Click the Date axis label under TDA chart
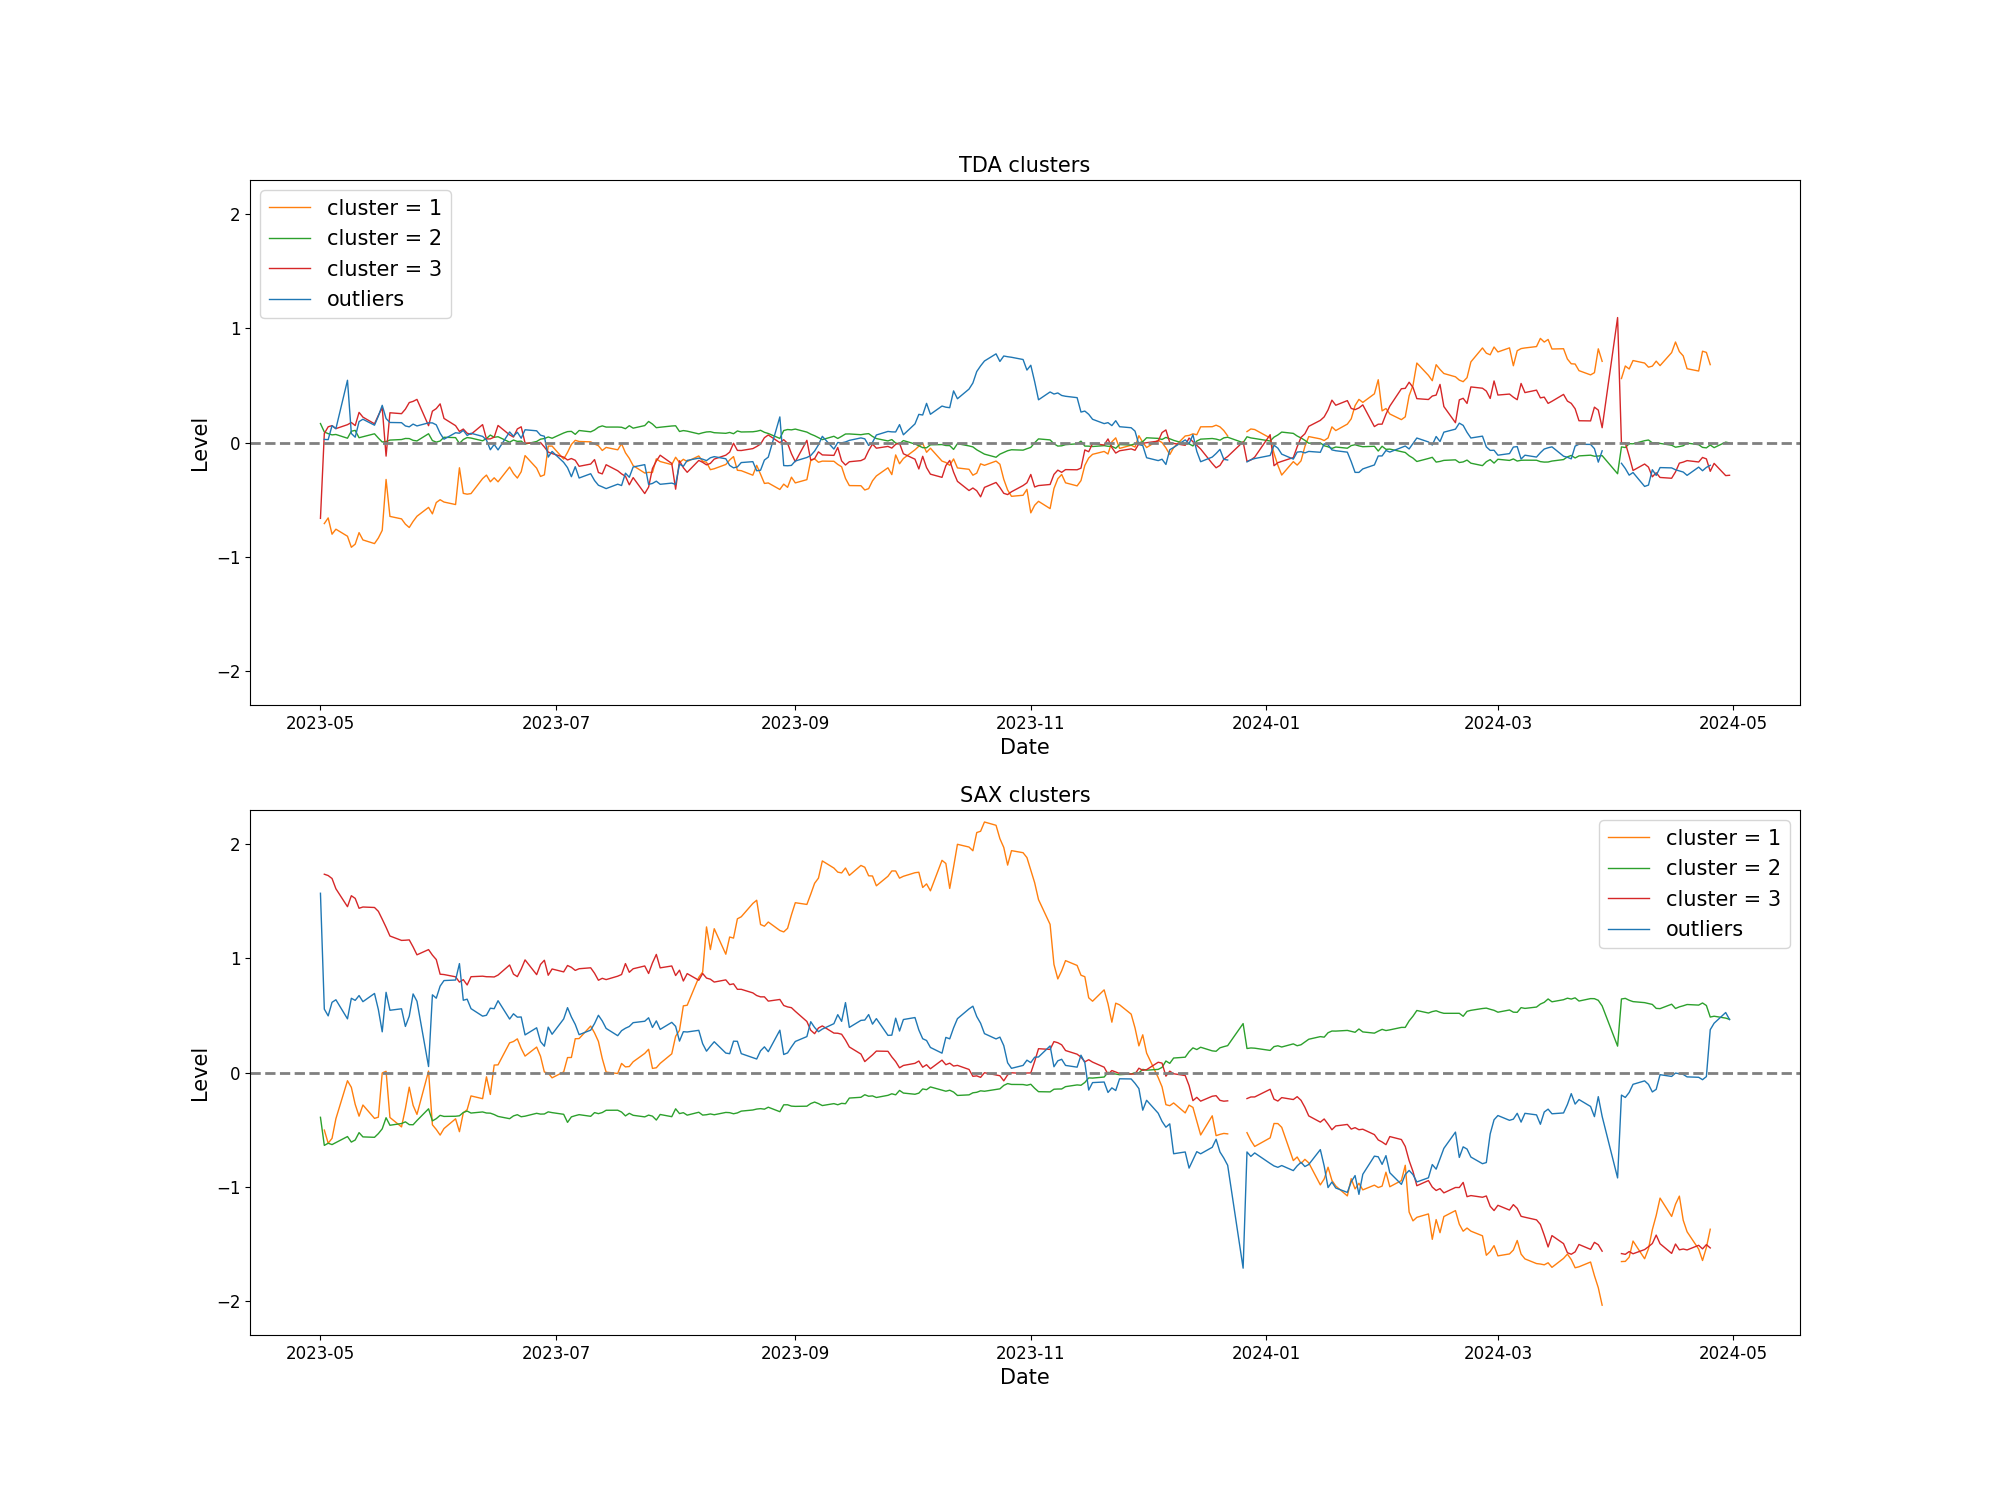This screenshot has width=2000, height=1500. [1024, 747]
